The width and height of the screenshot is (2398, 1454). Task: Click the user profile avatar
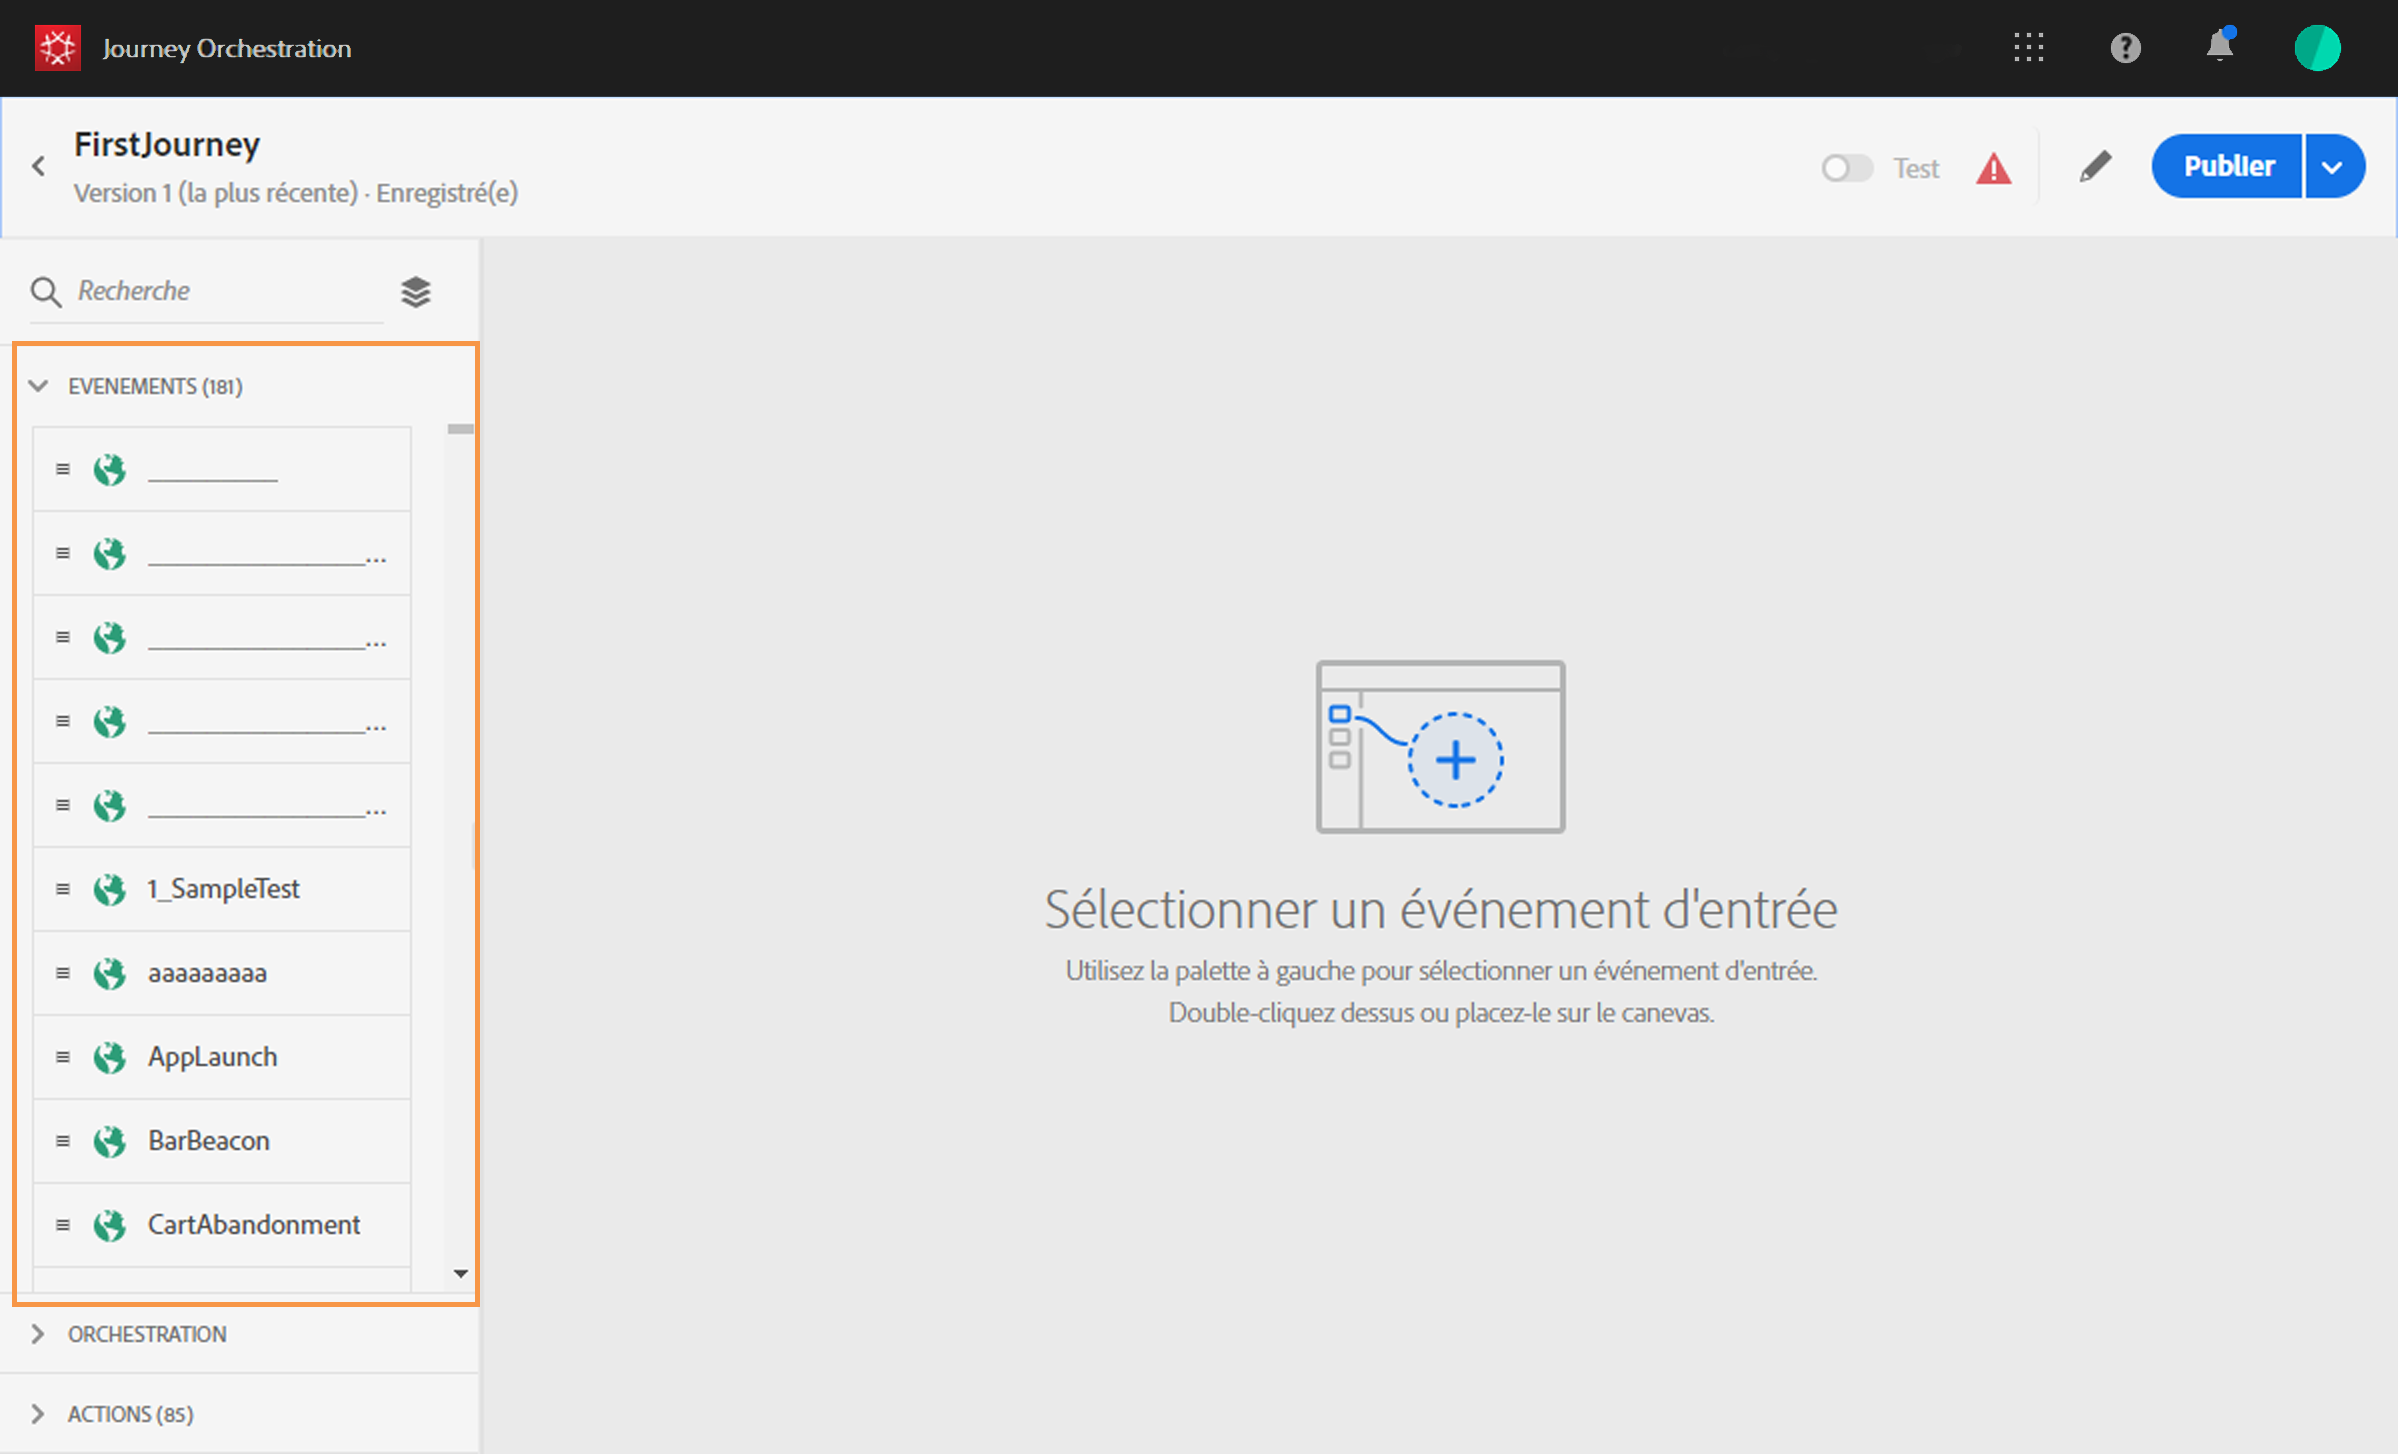click(2317, 48)
